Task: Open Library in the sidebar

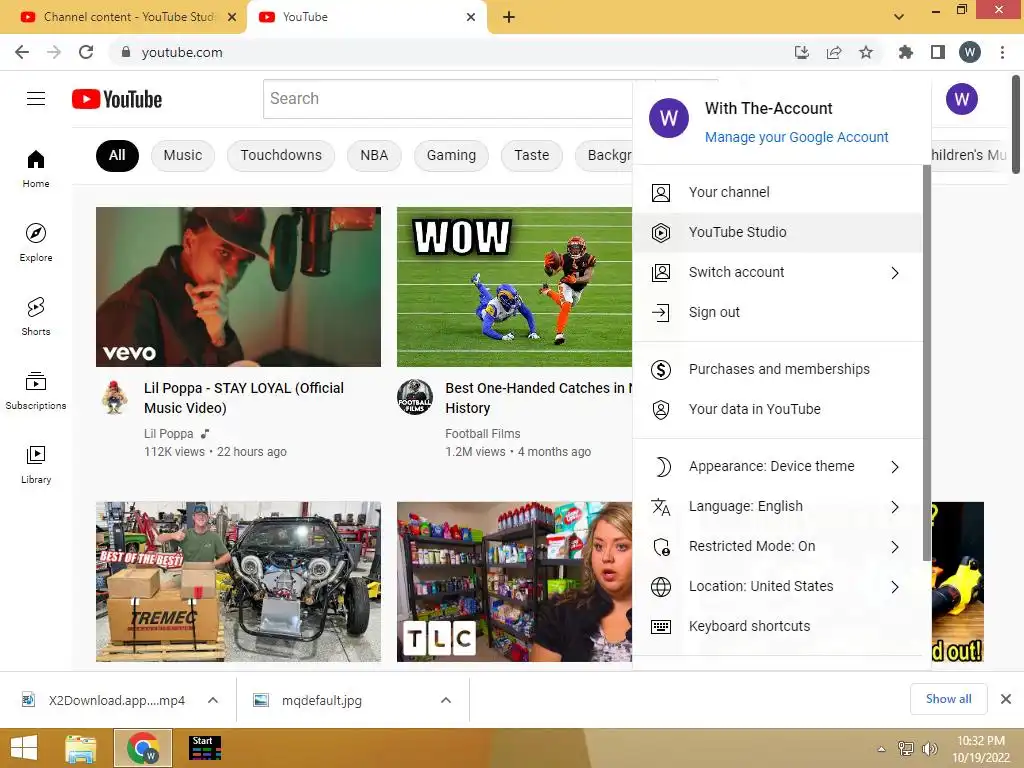Action: pyautogui.click(x=36, y=464)
